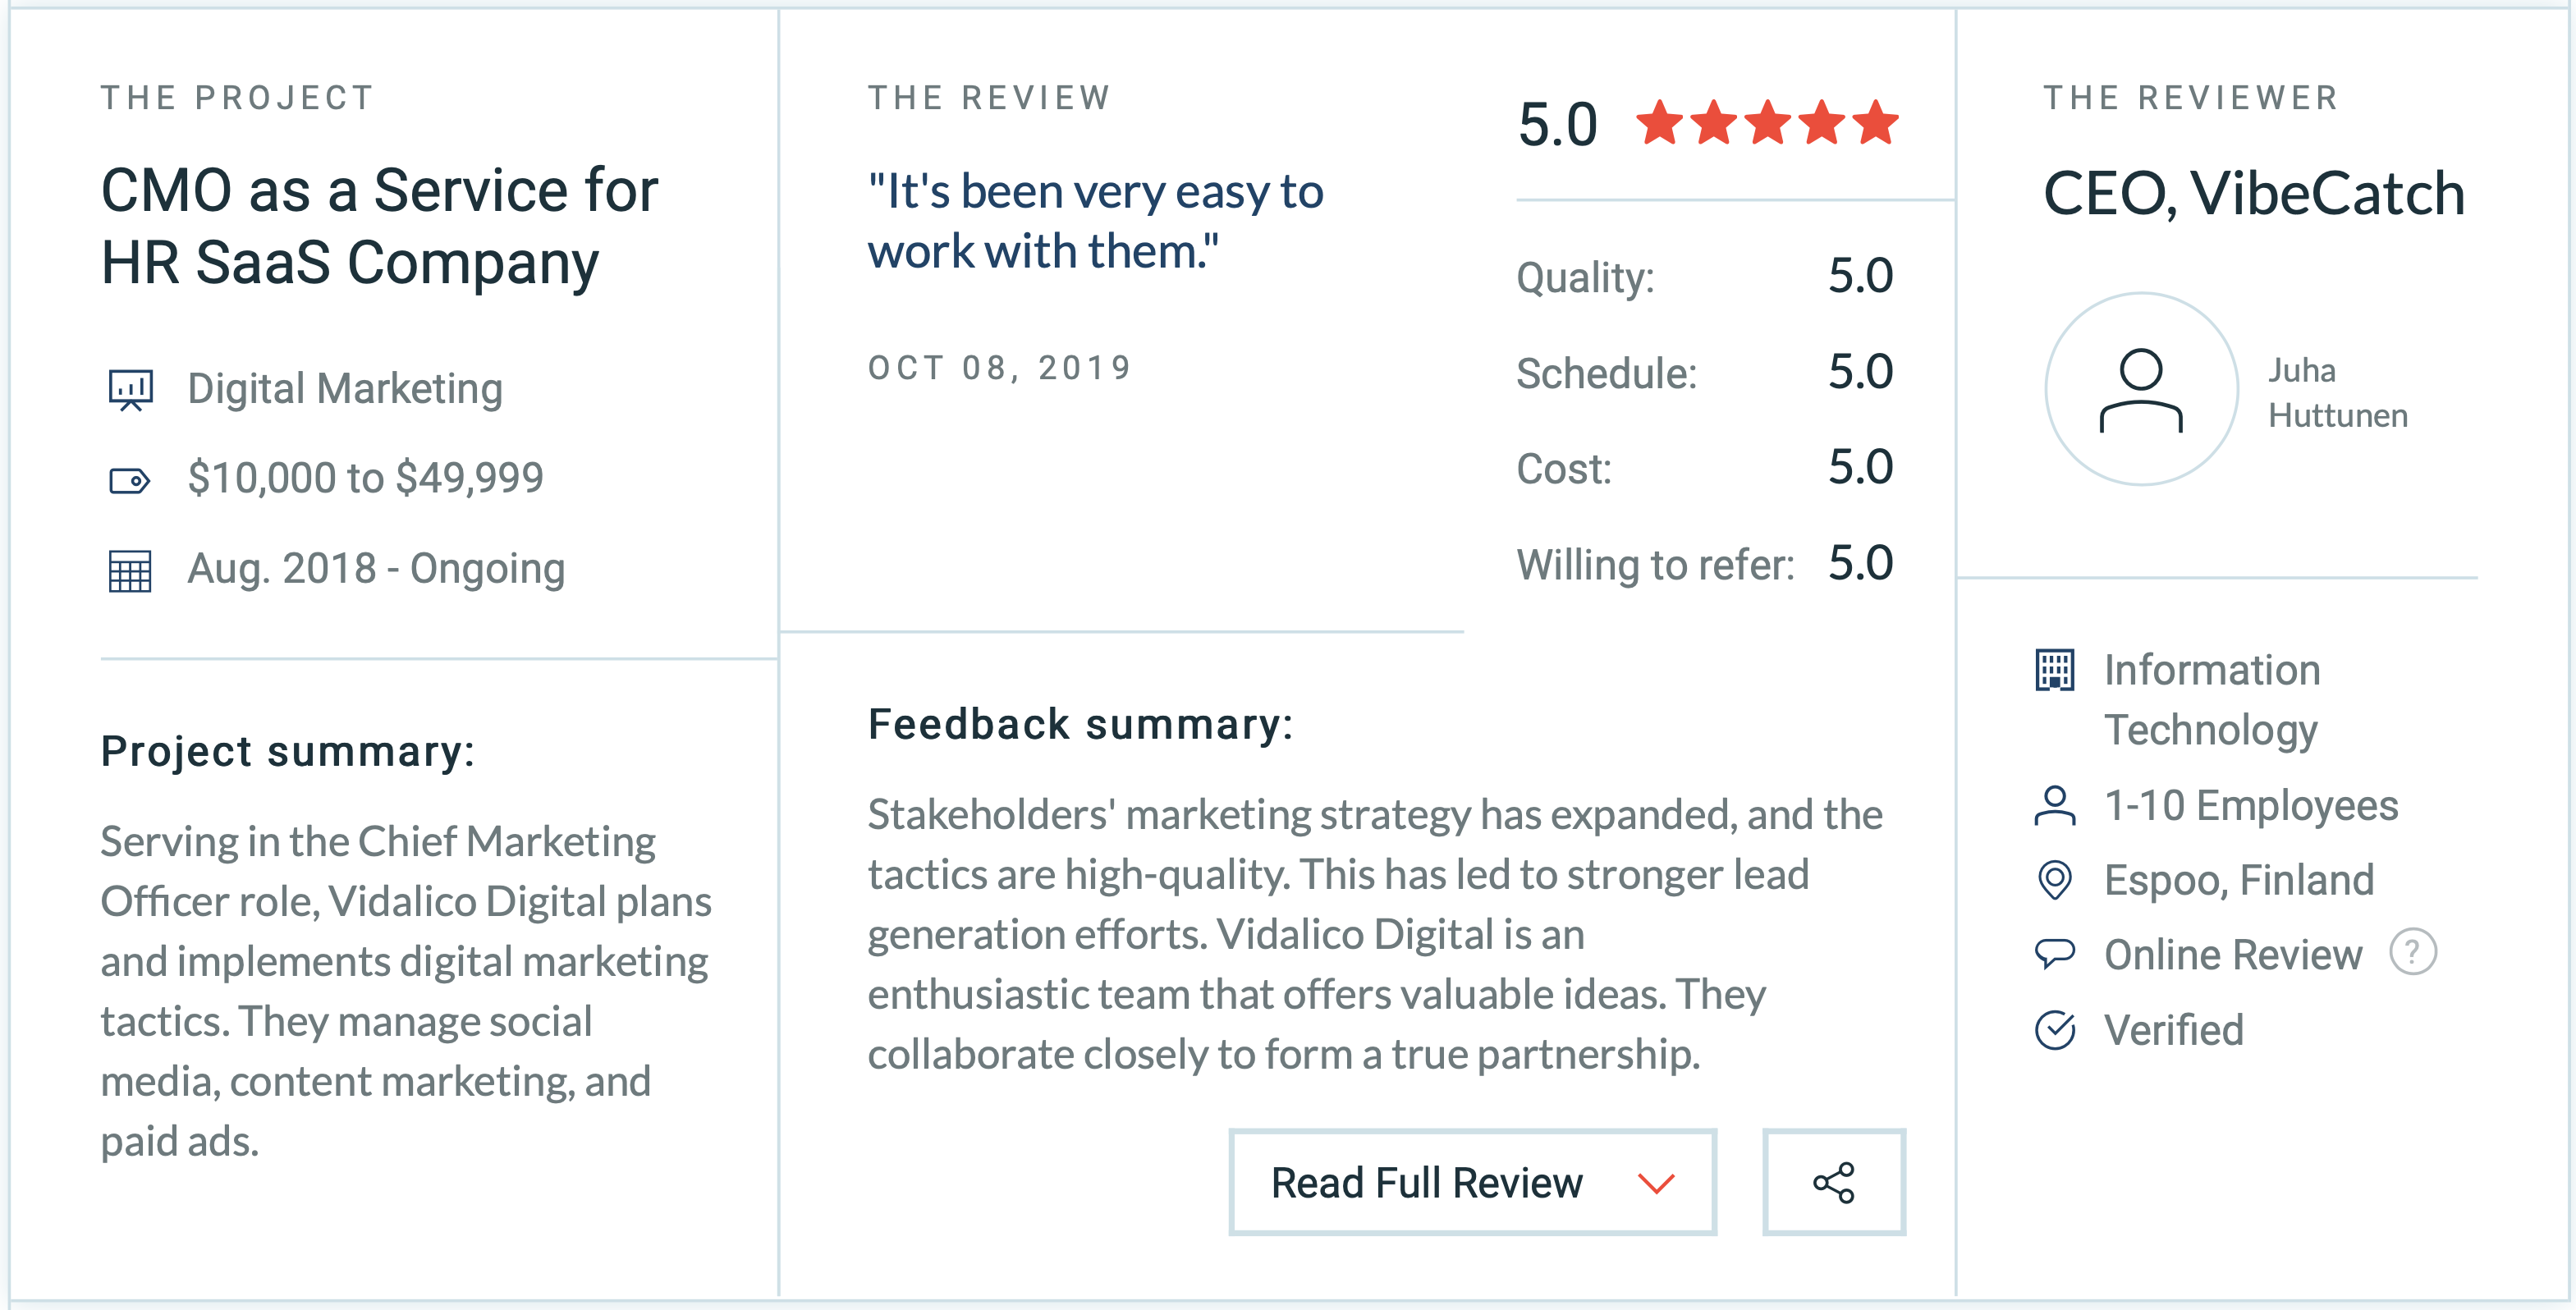This screenshot has height=1310, width=2576.
Task: Click the five-star rating display
Action: (x=1767, y=123)
